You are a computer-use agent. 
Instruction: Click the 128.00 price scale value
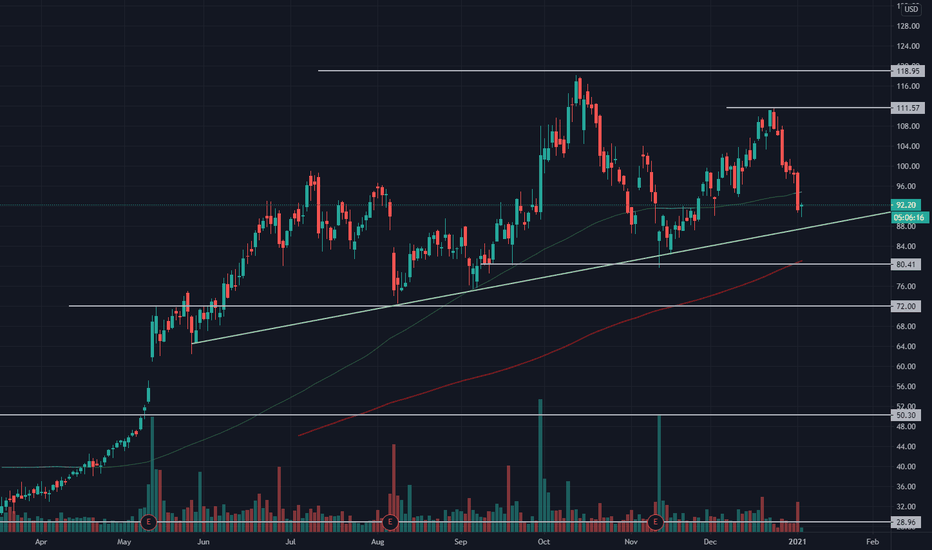[908, 26]
